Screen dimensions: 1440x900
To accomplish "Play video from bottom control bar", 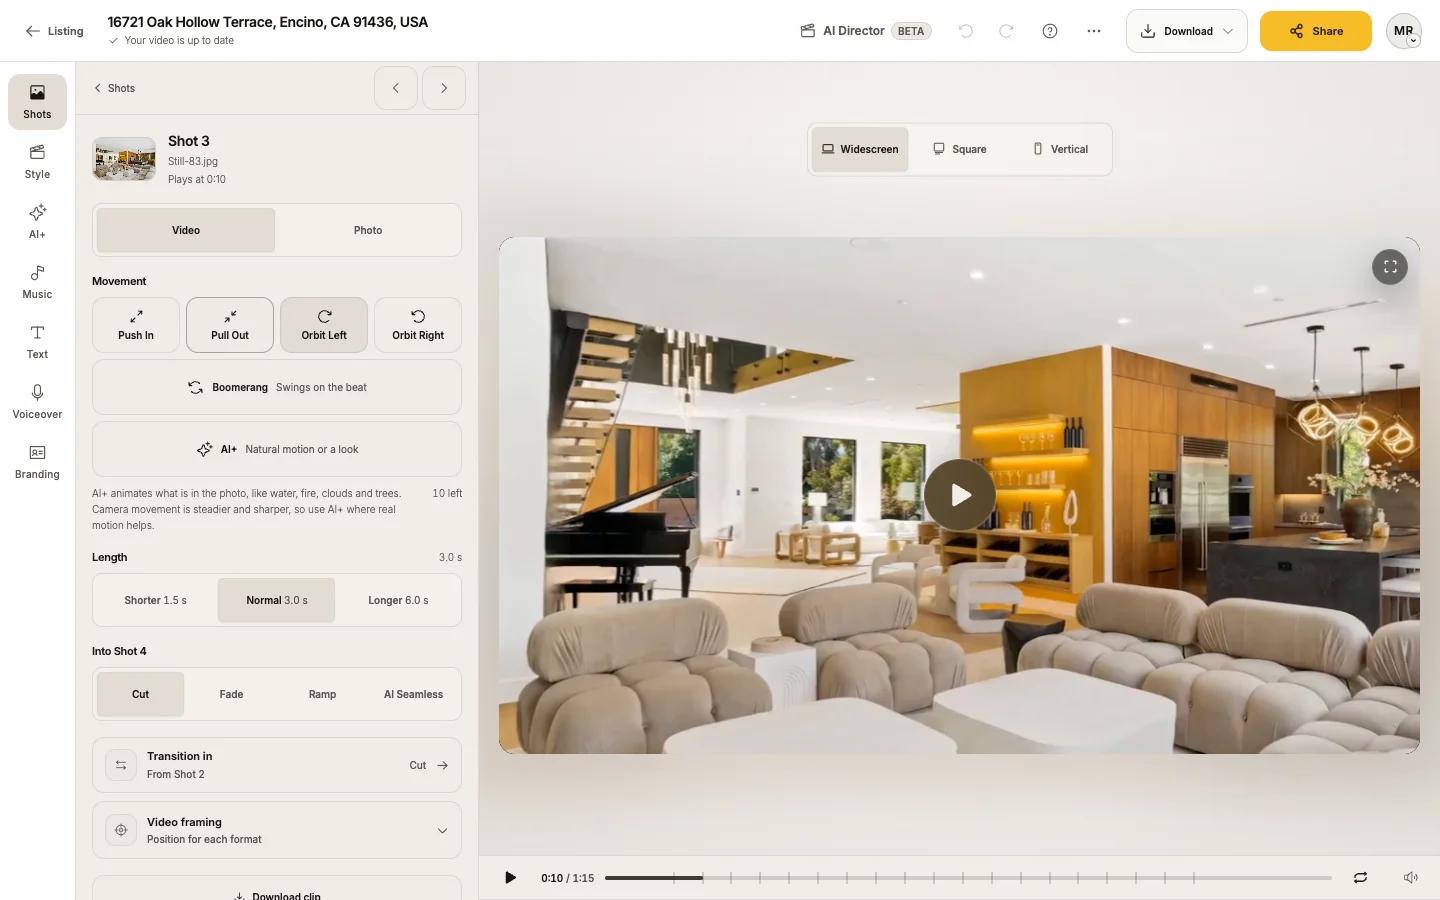I will [510, 878].
